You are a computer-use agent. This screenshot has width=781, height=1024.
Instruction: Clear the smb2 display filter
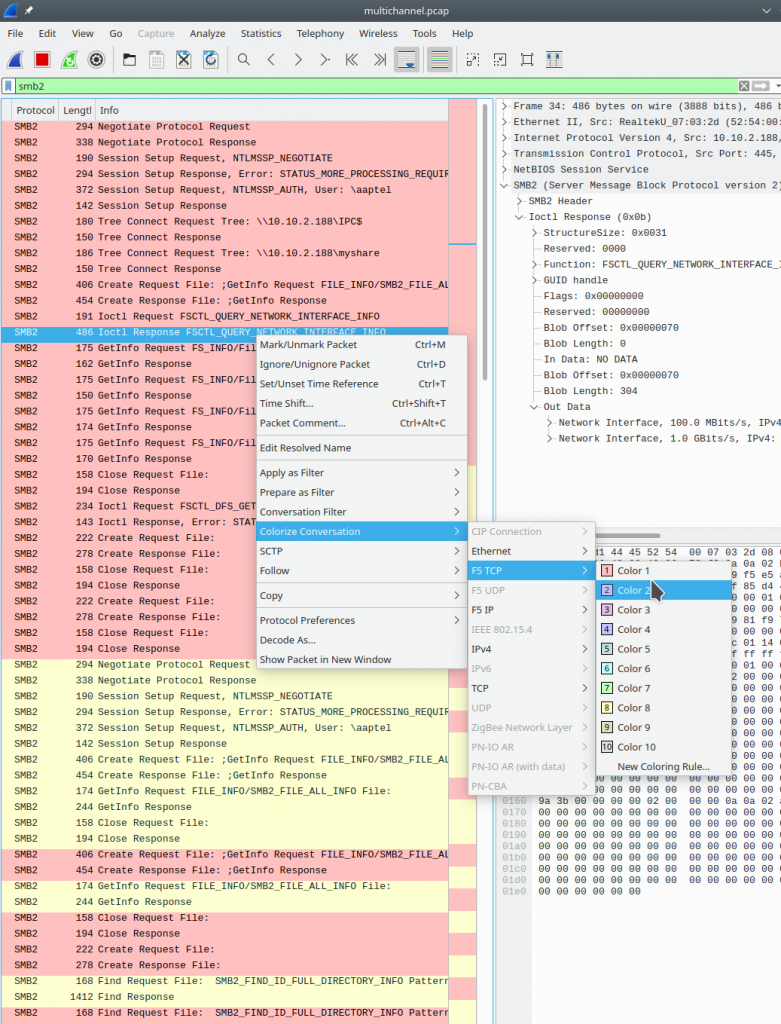pyautogui.click(x=744, y=86)
